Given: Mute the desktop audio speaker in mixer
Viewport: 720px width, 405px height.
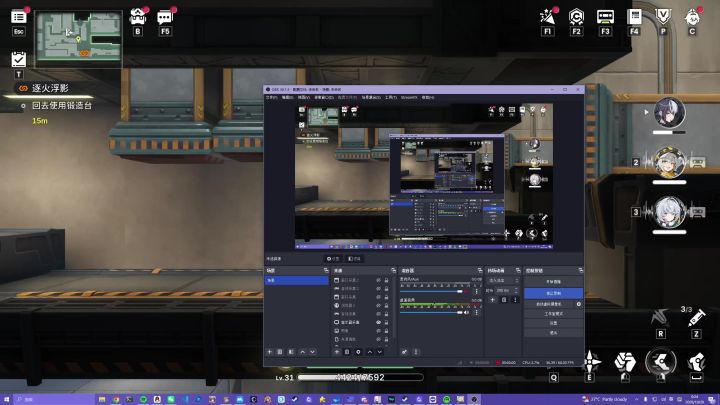Looking at the screenshot, I should (467, 313).
